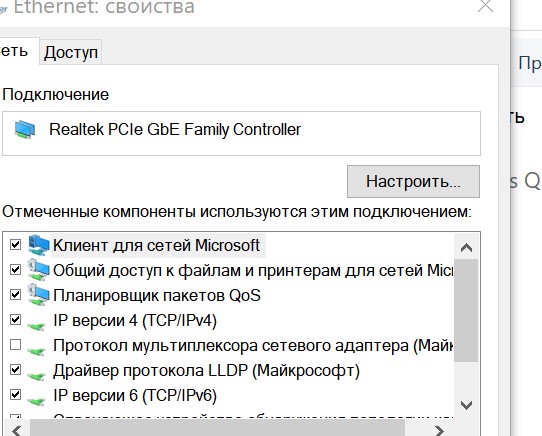This screenshot has height=436, width=542.
Task: Select the Microsoft network client icon
Action: click(x=39, y=245)
